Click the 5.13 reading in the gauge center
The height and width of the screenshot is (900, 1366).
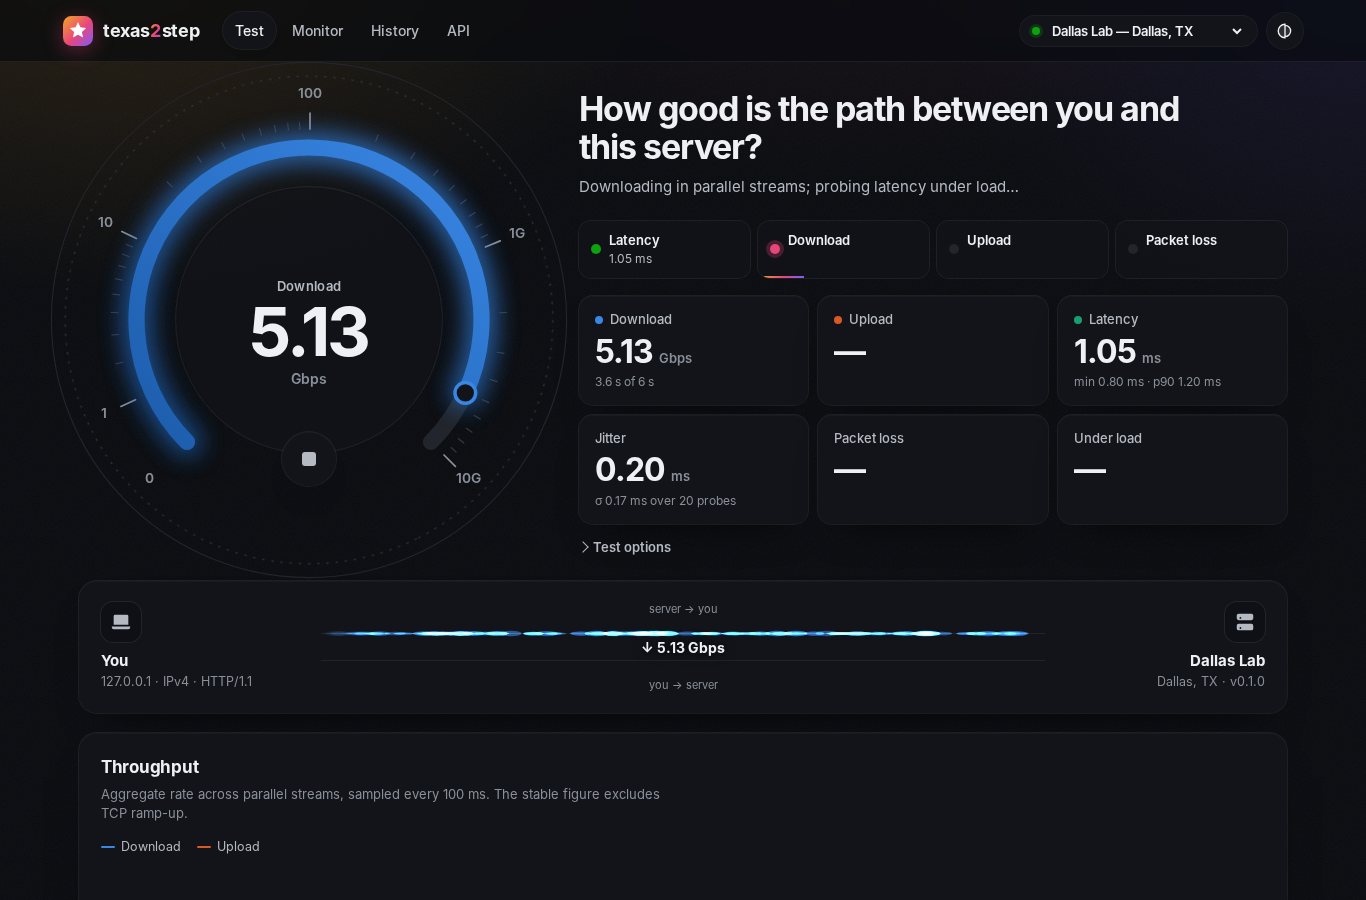(309, 332)
